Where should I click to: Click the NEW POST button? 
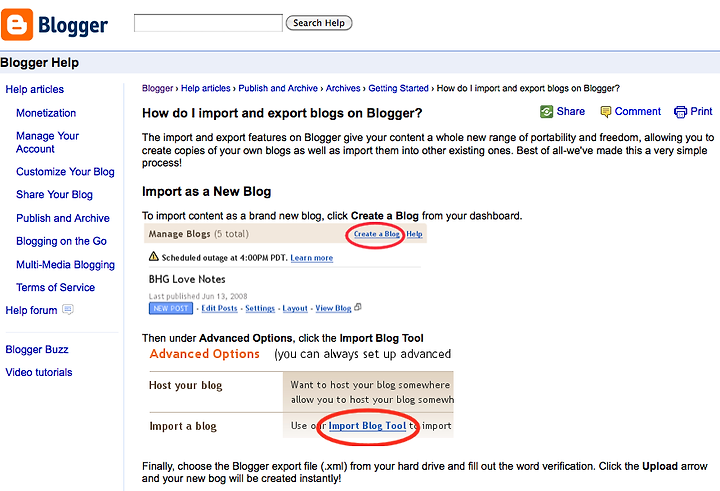[x=171, y=308]
